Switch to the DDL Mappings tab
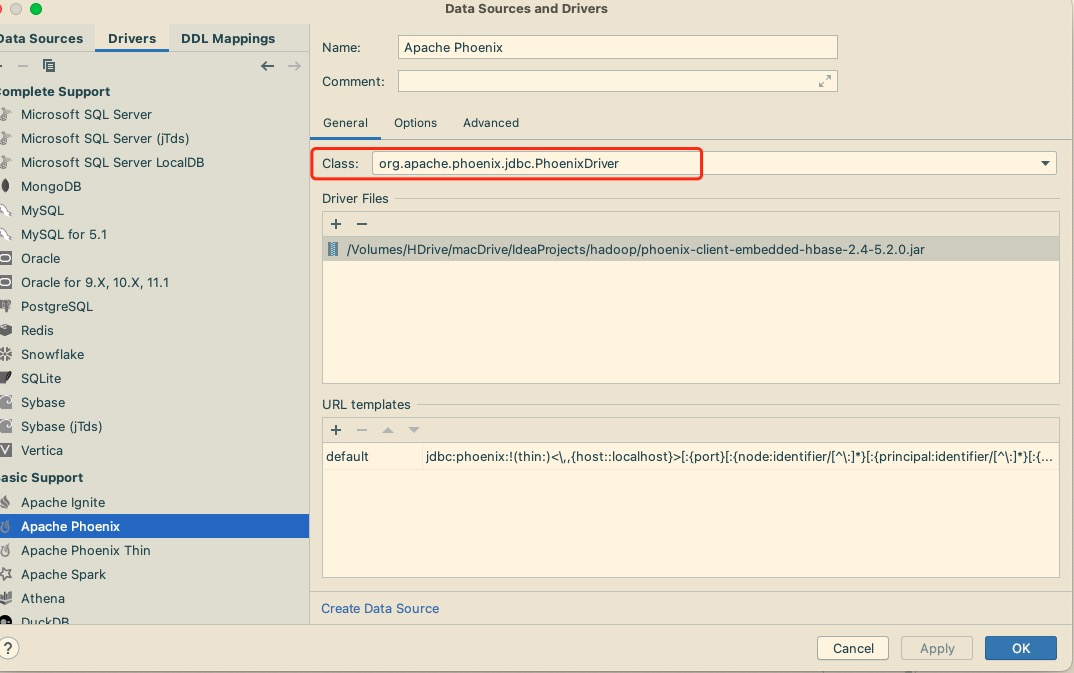The height and width of the screenshot is (673, 1074). coord(228,38)
